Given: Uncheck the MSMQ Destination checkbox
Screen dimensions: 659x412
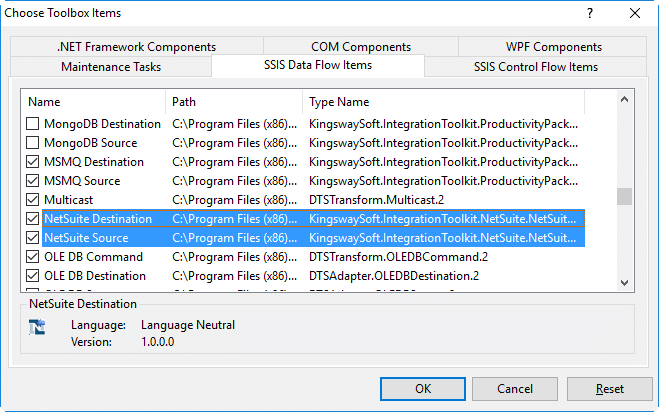Looking at the screenshot, I should point(32,161).
